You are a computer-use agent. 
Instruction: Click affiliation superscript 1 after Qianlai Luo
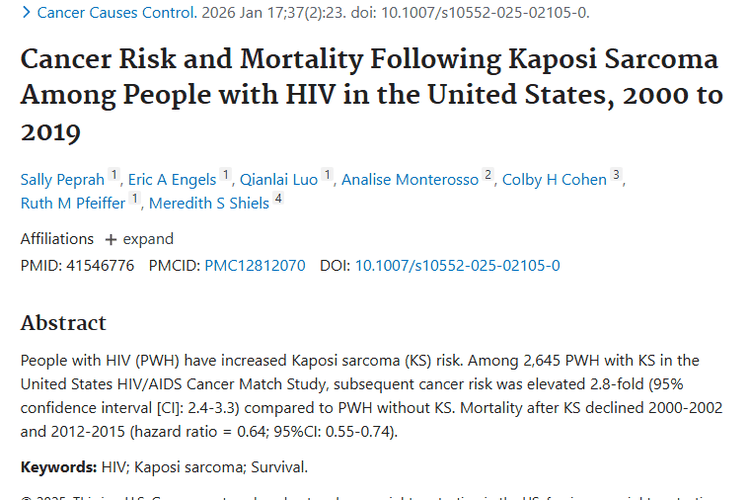click(328, 175)
